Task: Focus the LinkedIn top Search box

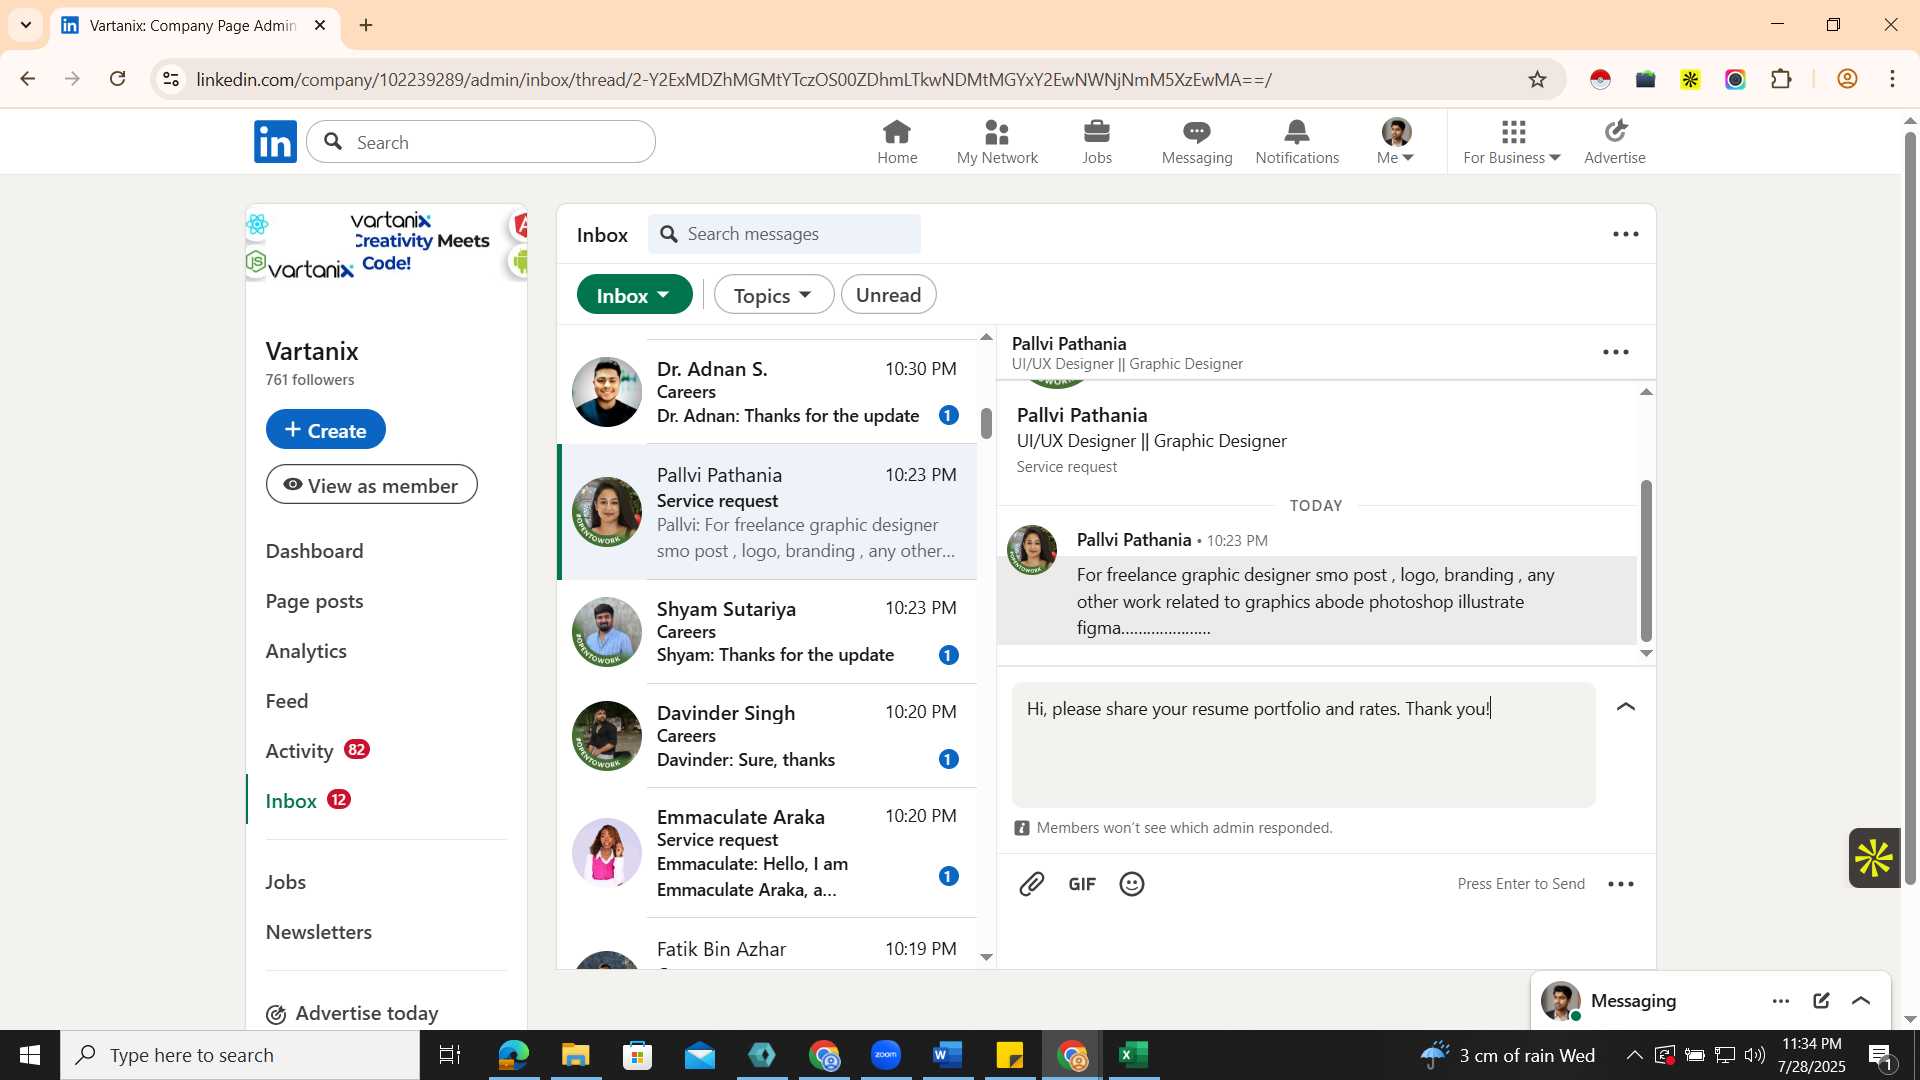Action: point(481,142)
